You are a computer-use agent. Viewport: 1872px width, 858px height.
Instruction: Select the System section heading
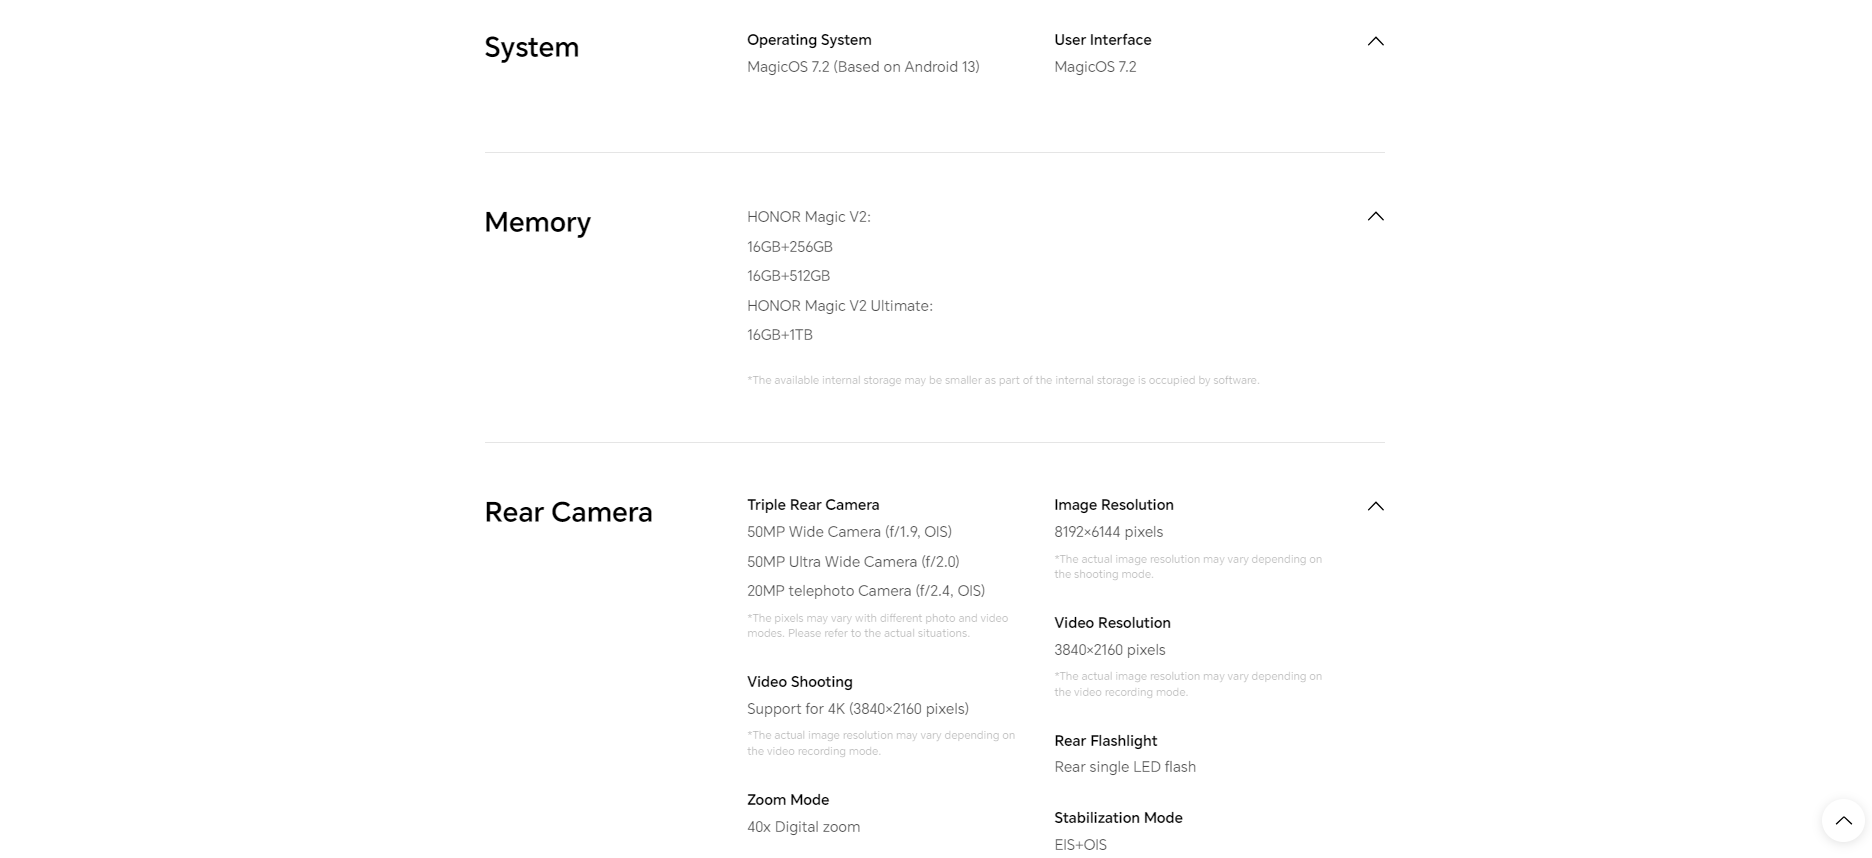[531, 47]
